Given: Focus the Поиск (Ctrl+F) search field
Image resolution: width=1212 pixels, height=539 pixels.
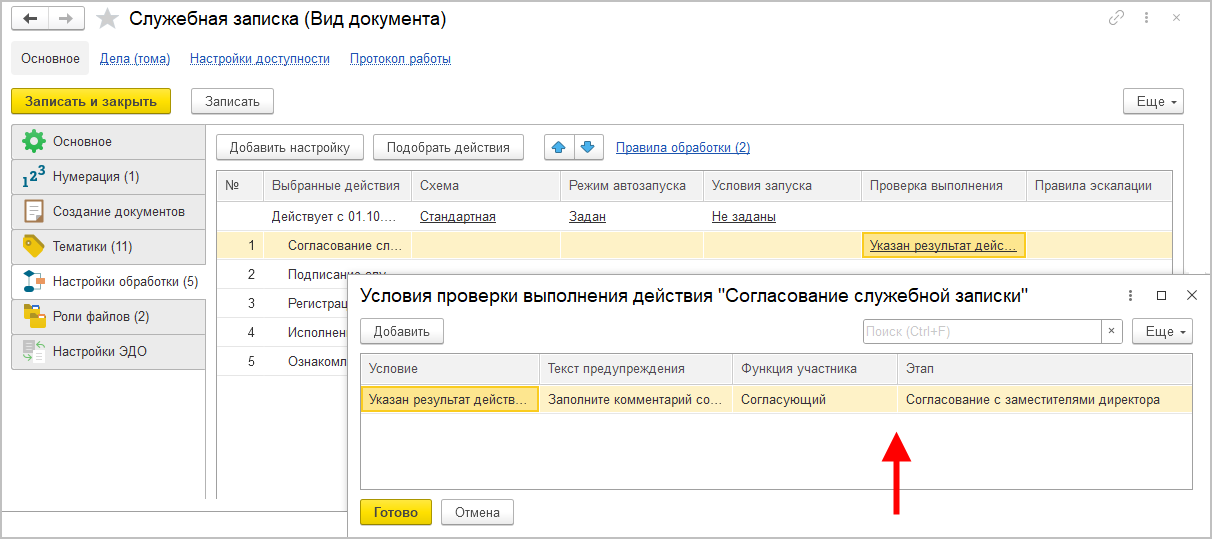Looking at the screenshot, I should click(982, 331).
